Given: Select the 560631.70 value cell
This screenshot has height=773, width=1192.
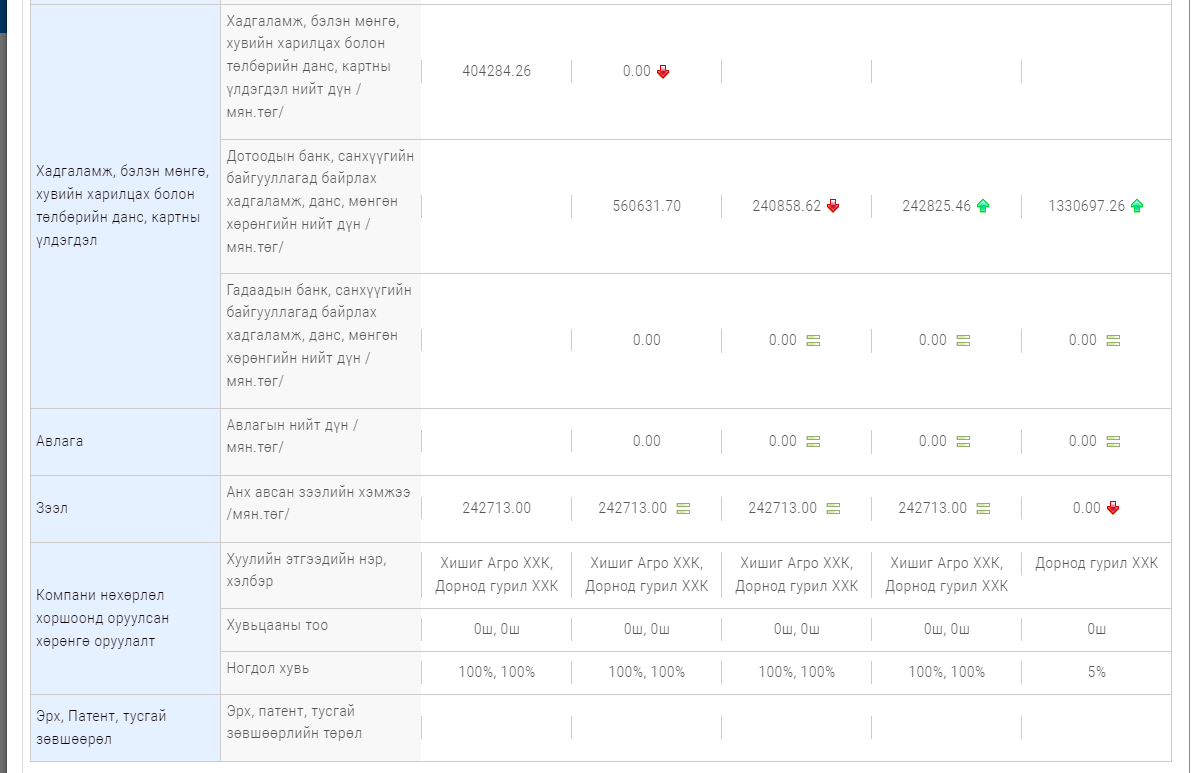Looking at the screenshot, I should point(647,206).
